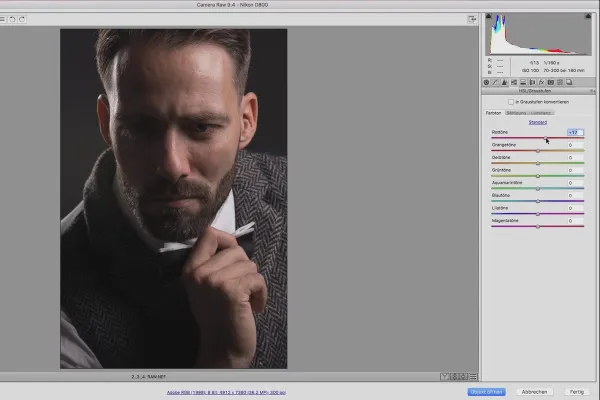
Task: Focus the Grüntöne value field
Action: point(575,170)
